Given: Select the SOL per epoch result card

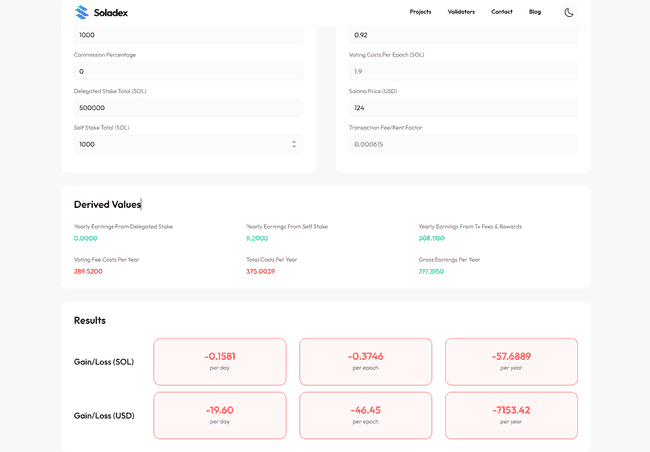Looking at the screenshot, I should (366, 361).
